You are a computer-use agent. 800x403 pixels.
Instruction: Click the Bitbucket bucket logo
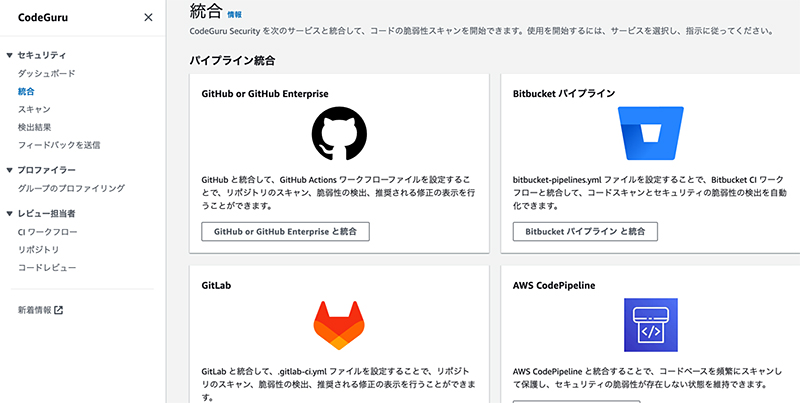[x=651, y=133]
